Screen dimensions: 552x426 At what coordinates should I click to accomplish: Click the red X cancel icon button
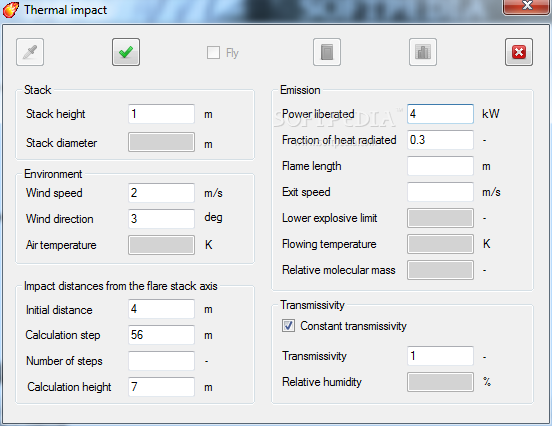pyautogui.click(x=519, y=52)
